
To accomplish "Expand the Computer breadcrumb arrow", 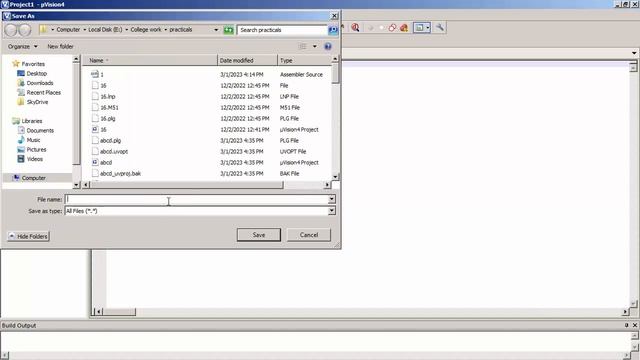I will tap(84, 30).
